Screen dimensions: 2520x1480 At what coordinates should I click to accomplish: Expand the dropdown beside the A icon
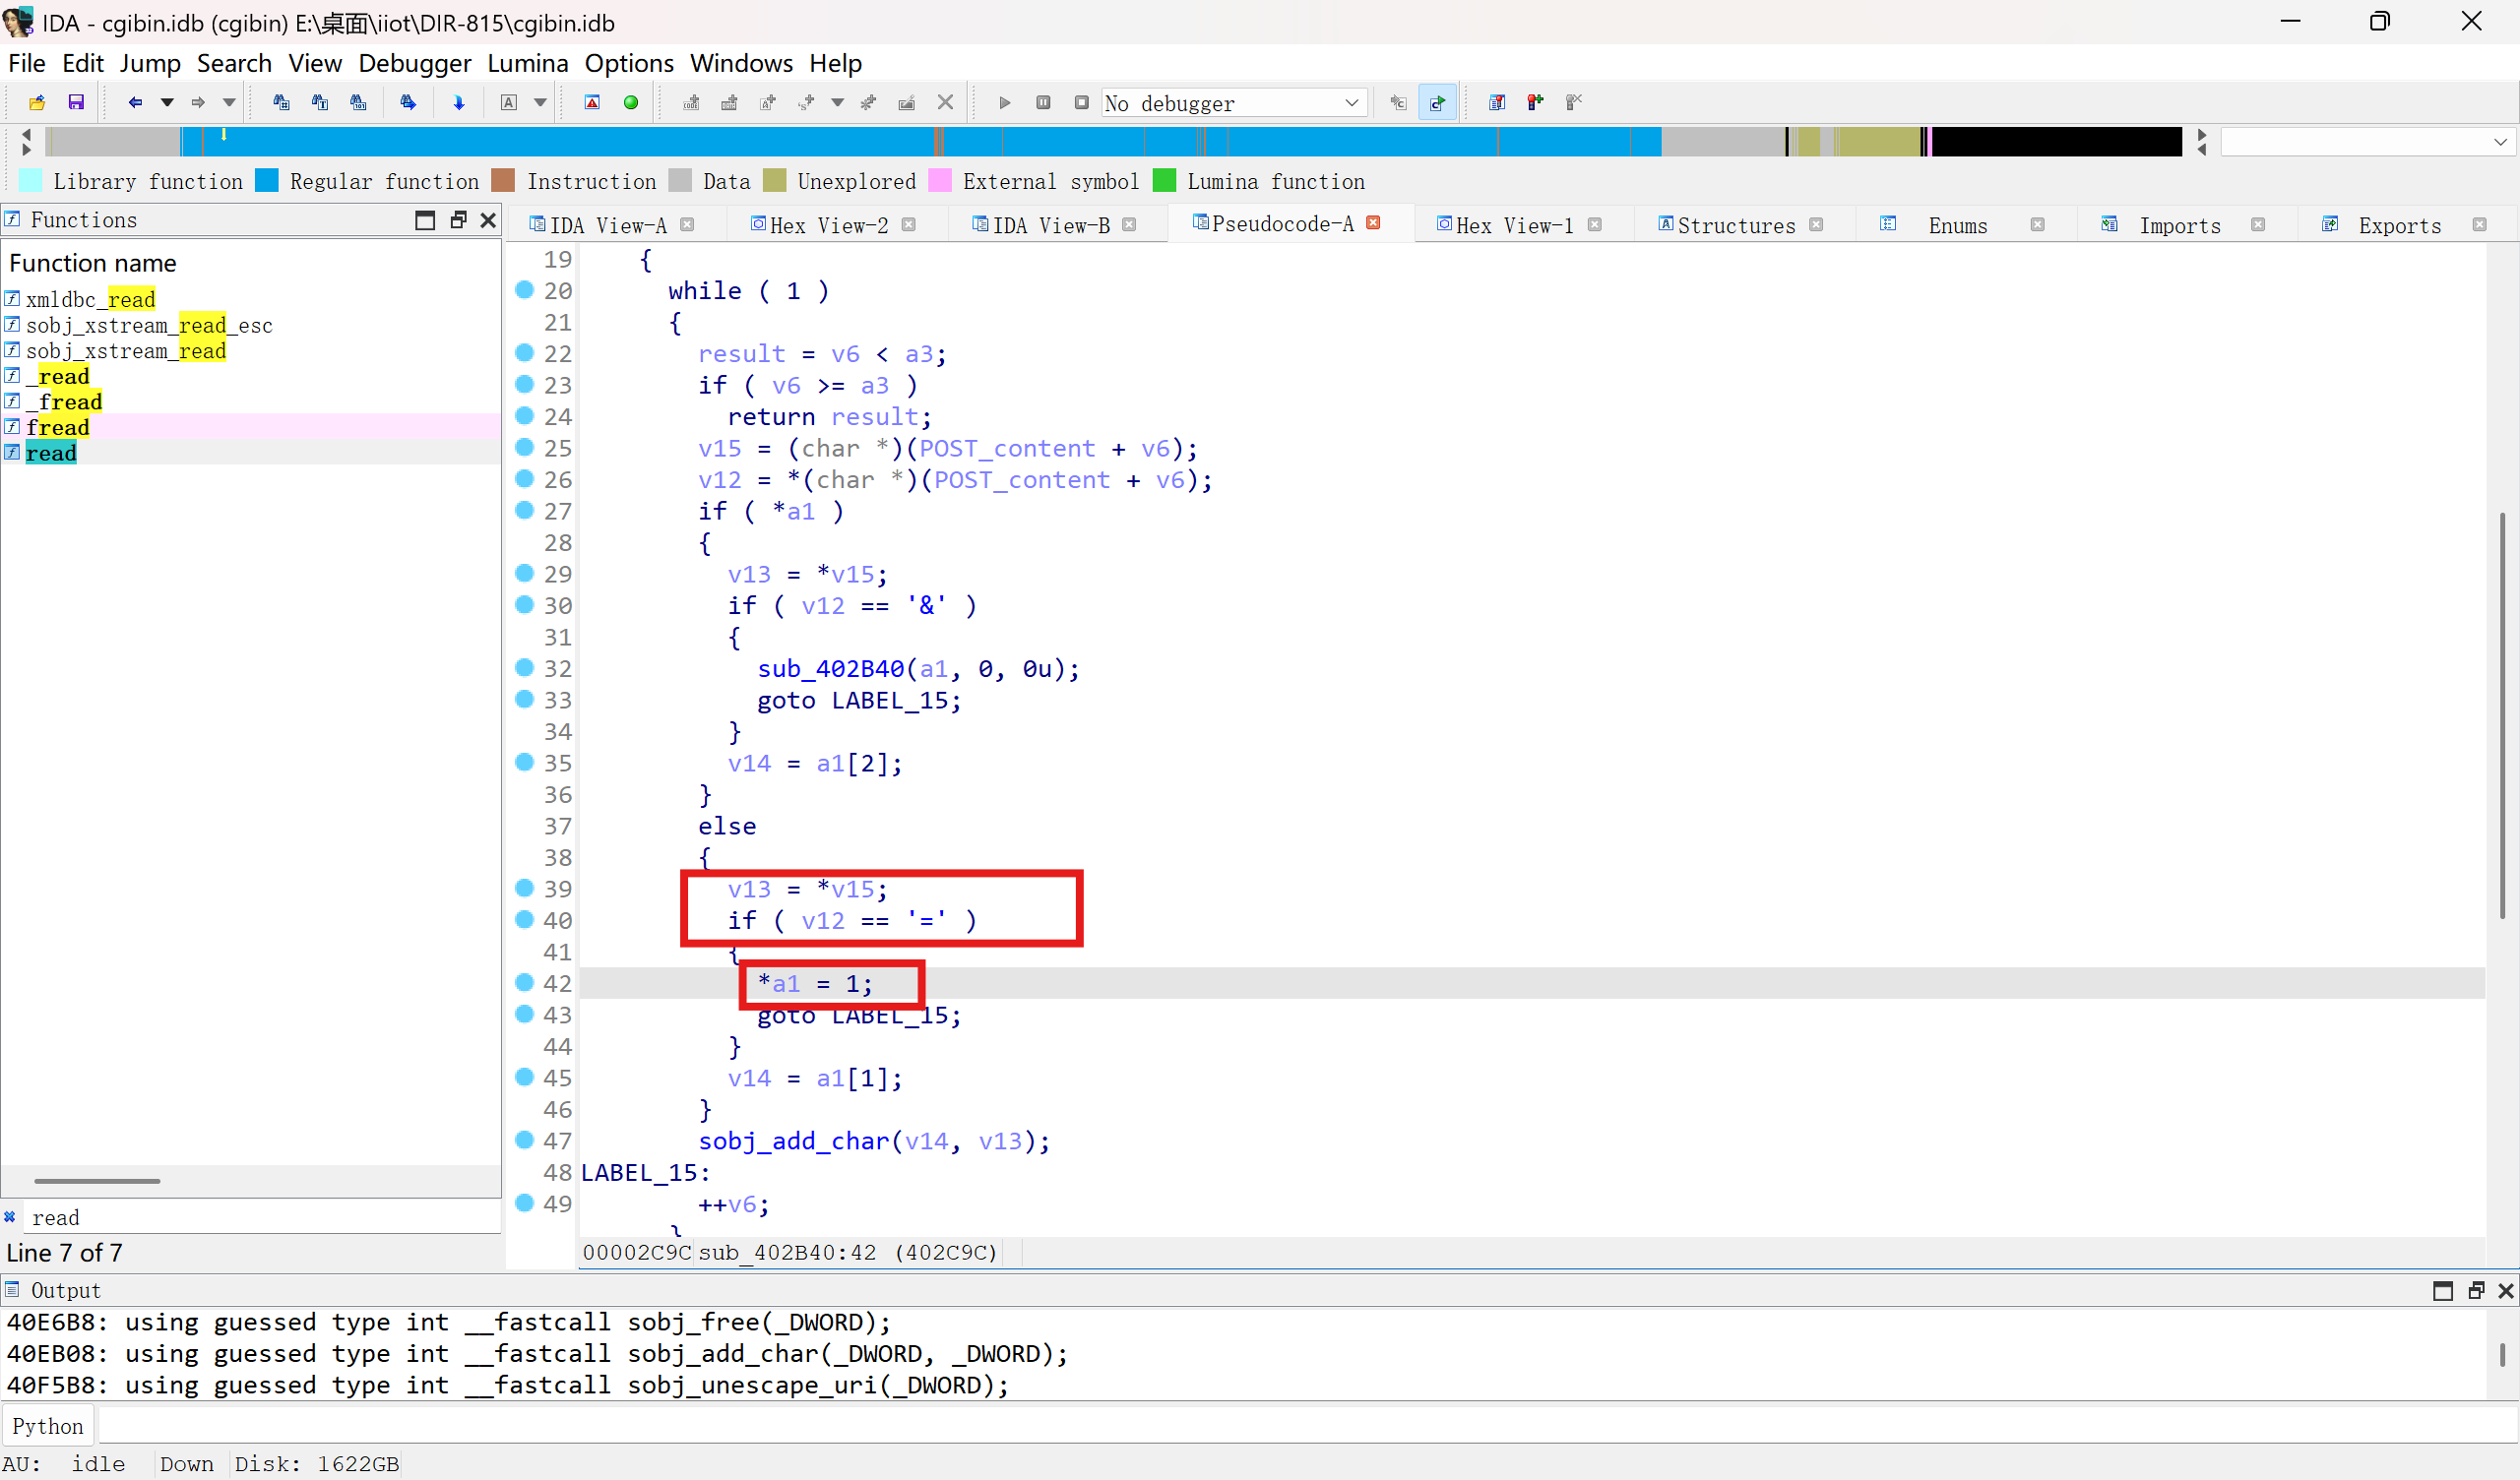[540, 102]
